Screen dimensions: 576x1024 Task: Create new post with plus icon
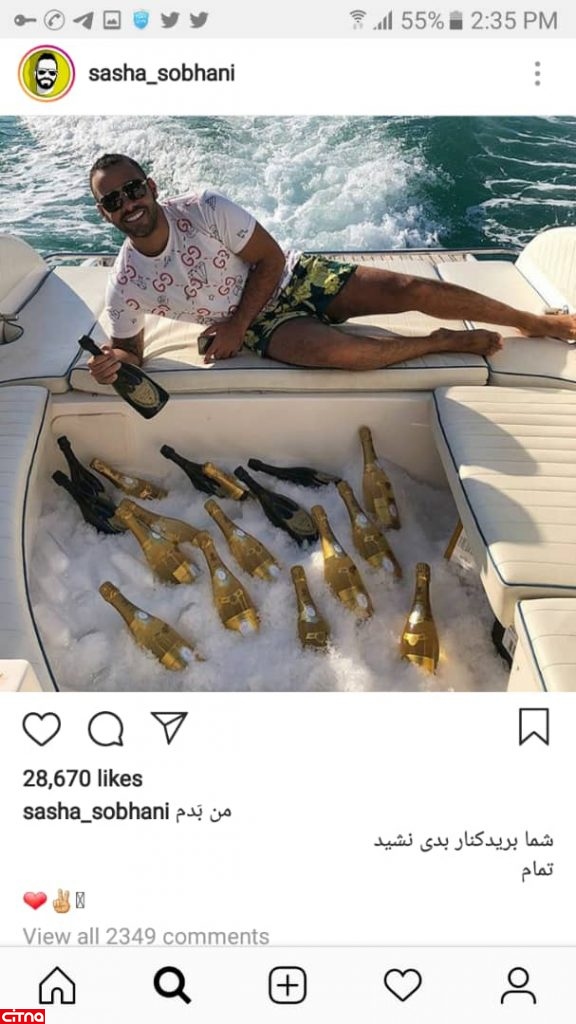287,985
